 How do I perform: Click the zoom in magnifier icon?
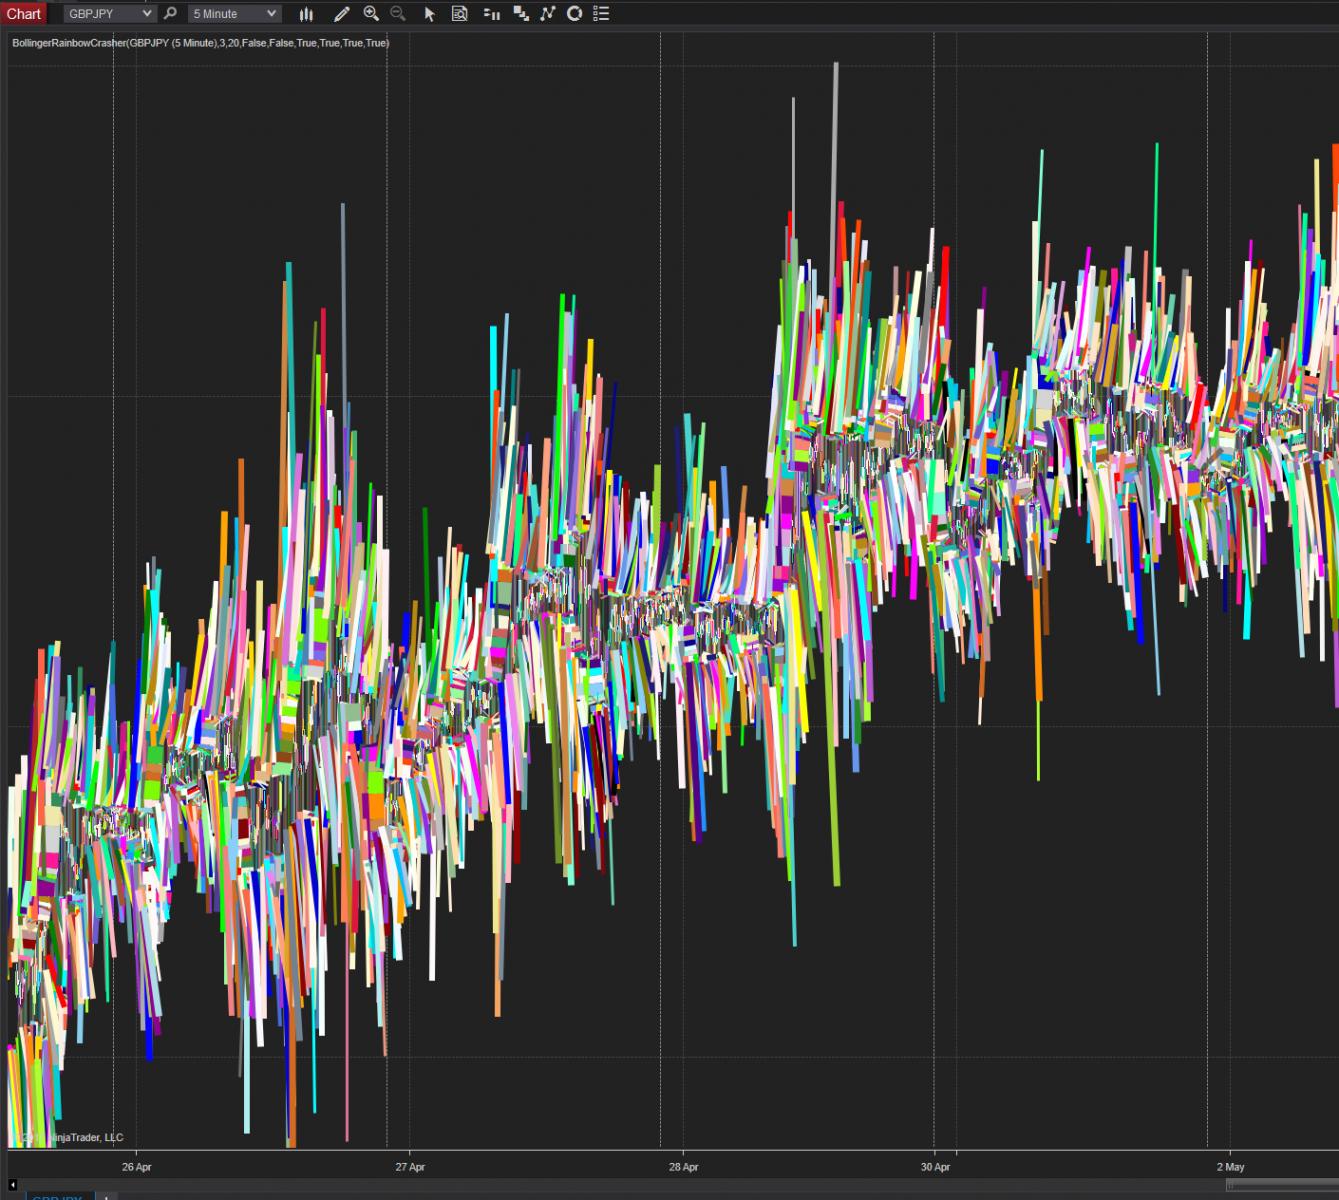(371, 14)
